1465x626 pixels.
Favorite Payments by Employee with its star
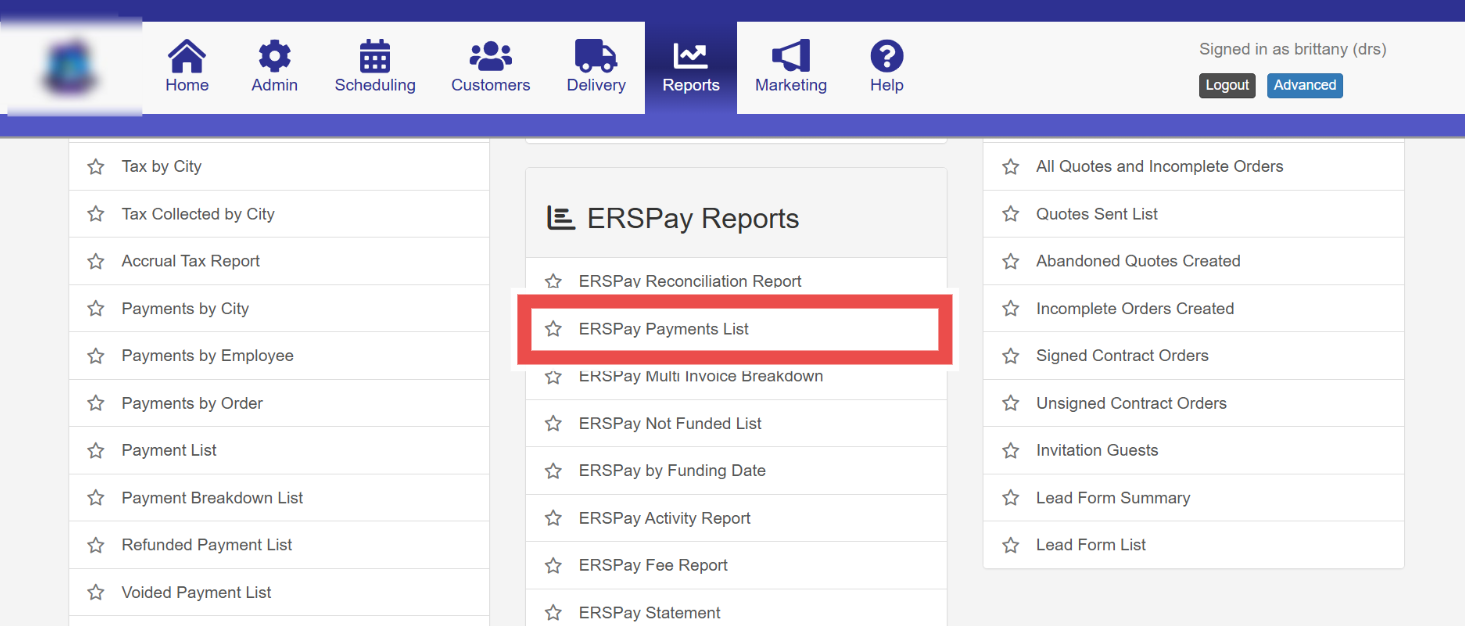(96, 356)
